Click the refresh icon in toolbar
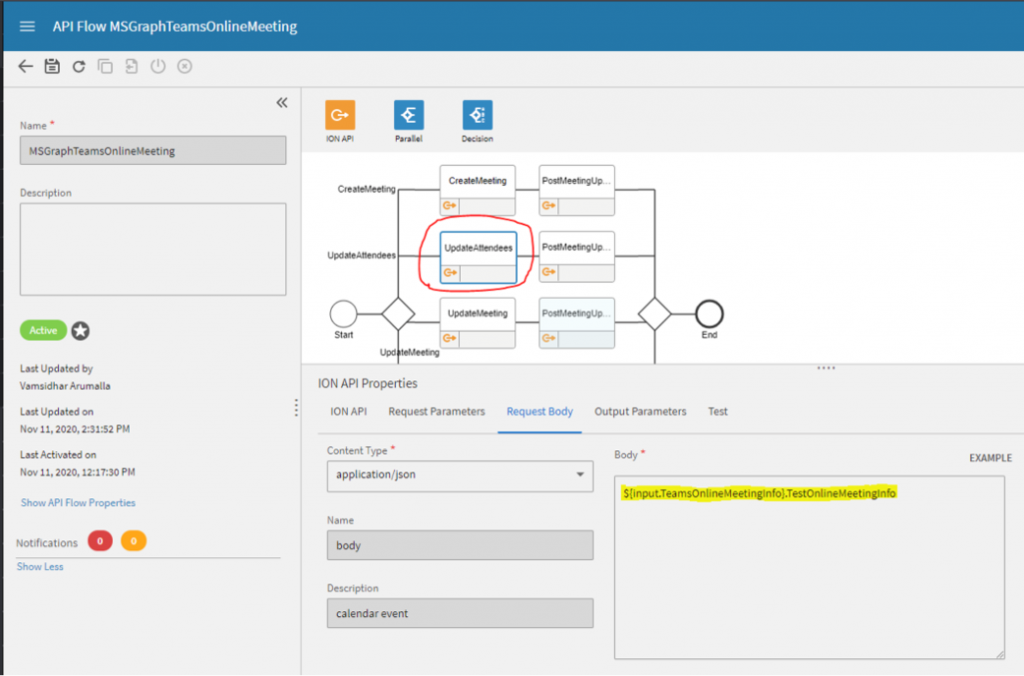 coord(79,67)
